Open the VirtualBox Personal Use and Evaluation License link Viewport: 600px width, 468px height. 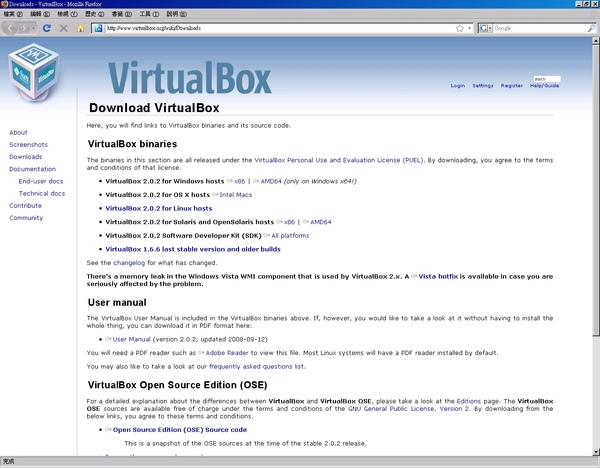pos(339,160)
